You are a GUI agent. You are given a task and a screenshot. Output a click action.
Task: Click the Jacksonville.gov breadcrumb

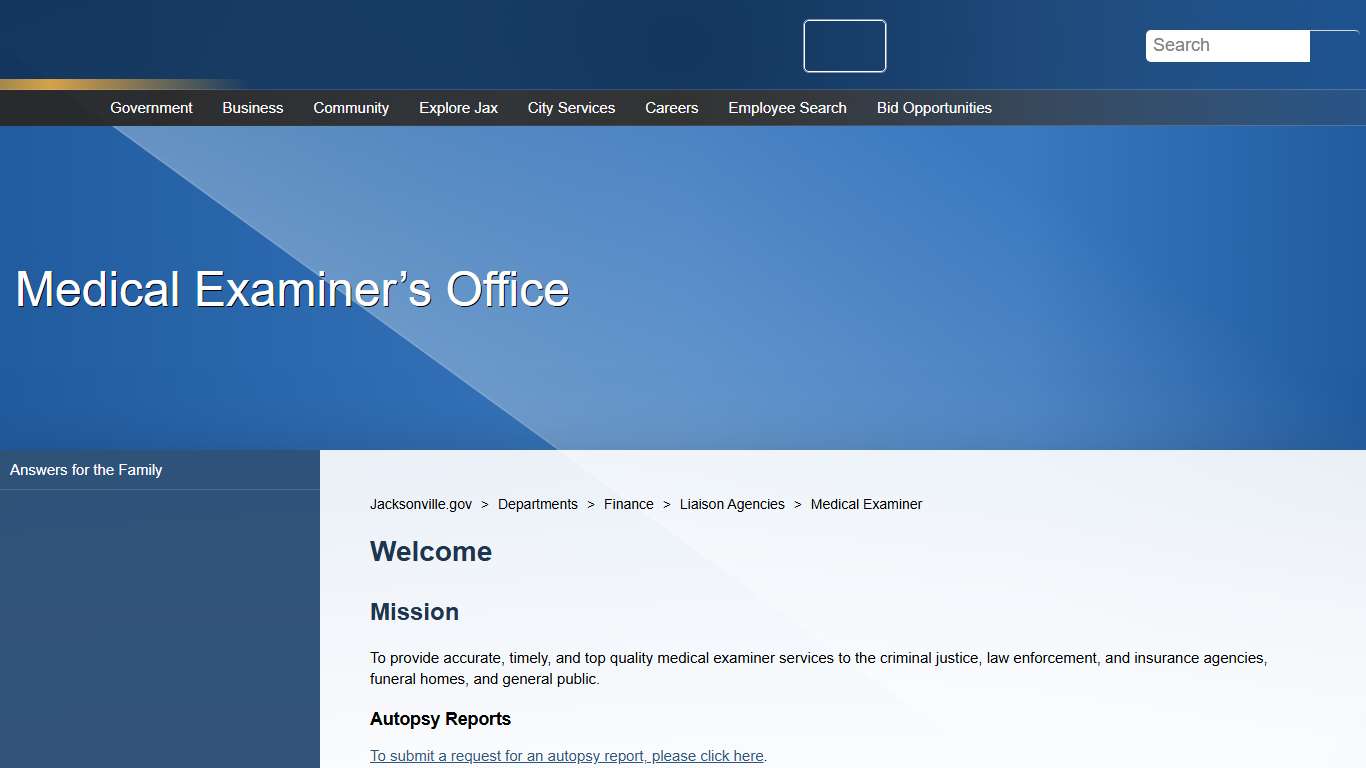pyautogui.click(x=420, y=504)
